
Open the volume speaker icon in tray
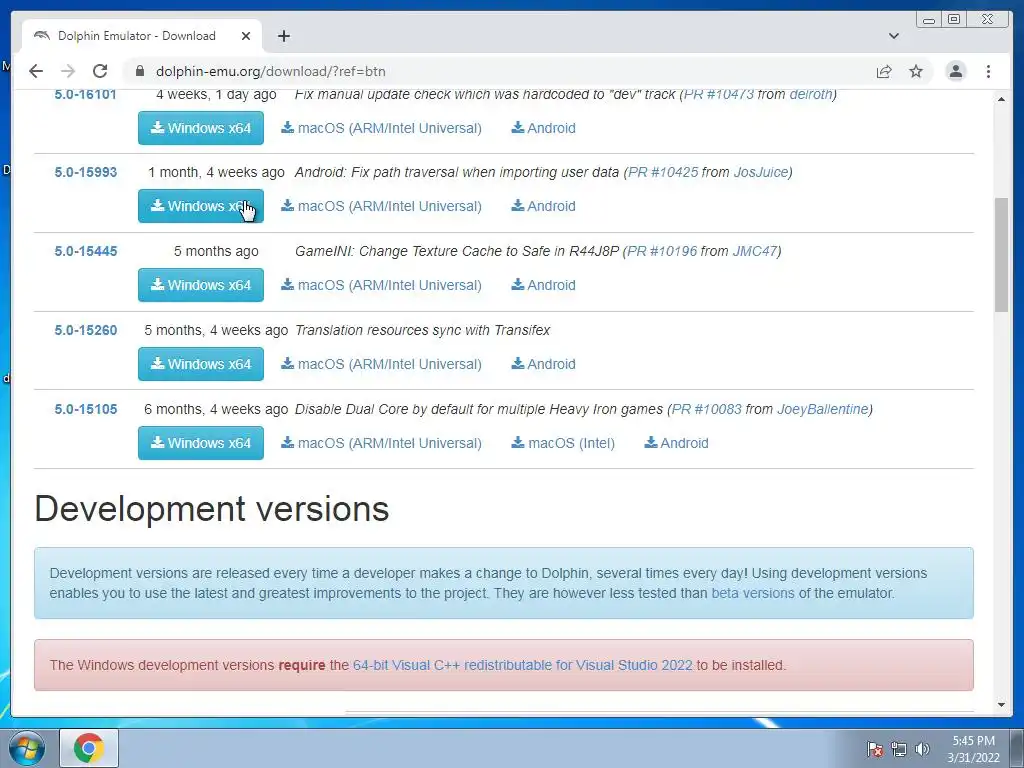click(x=922, y=749)
